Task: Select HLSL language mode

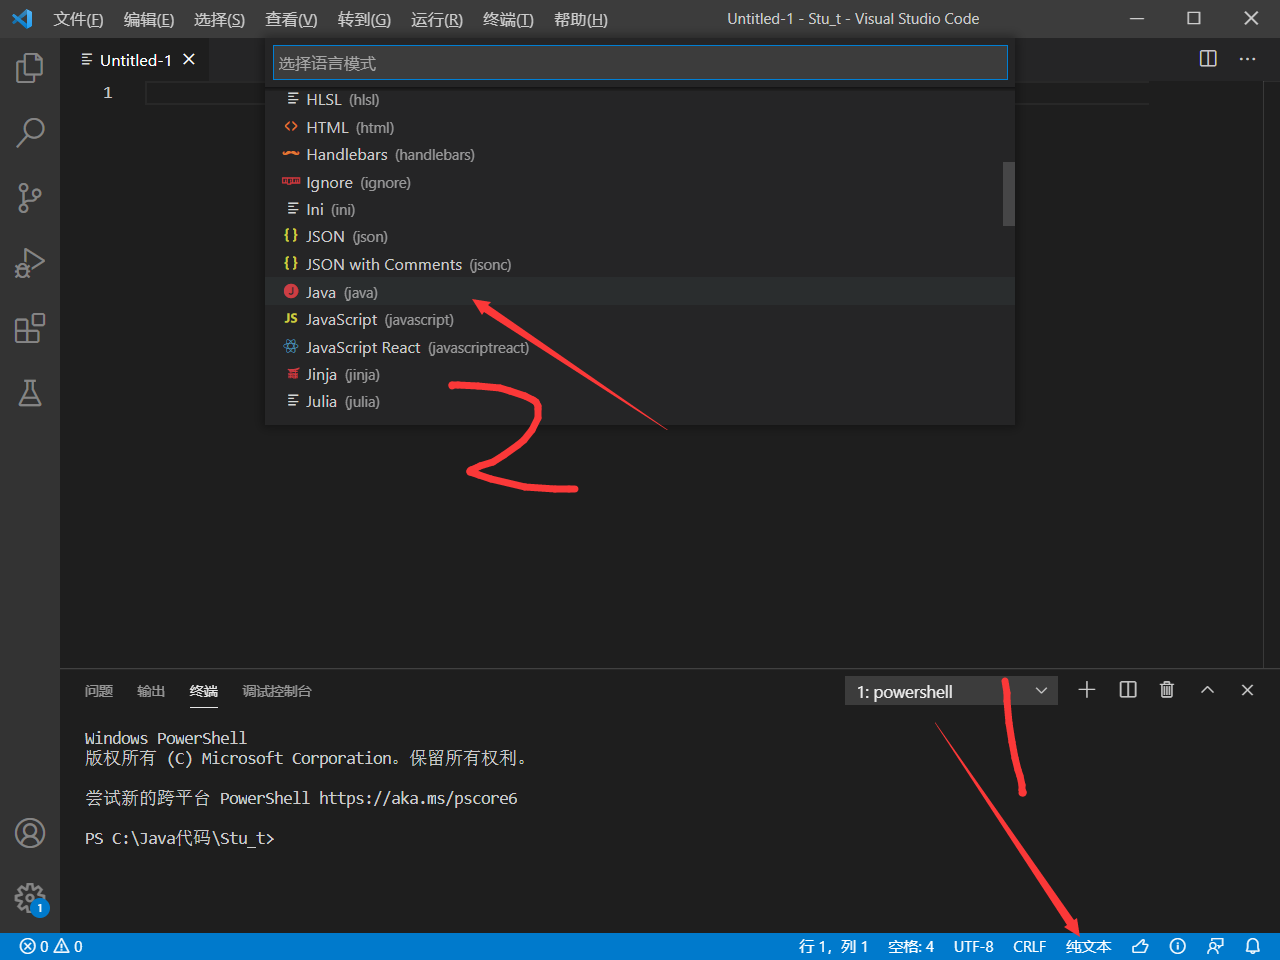Action: tap(640, 99)
